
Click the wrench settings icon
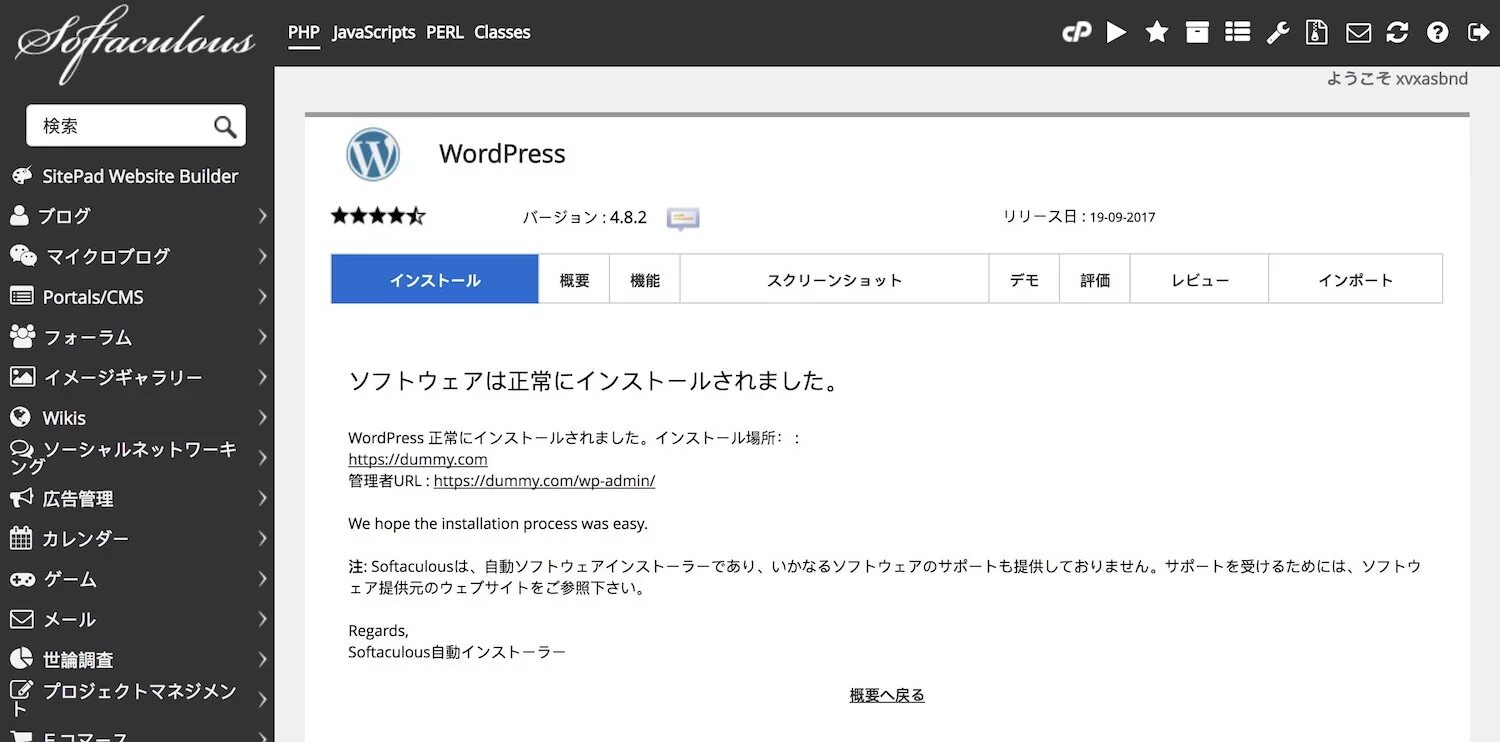[x=1278, y=33]
